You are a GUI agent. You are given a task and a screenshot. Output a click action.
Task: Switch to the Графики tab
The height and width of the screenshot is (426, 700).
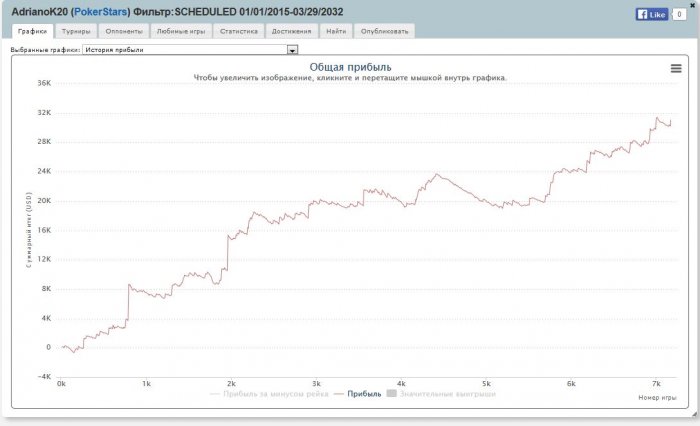coord(33,31)
